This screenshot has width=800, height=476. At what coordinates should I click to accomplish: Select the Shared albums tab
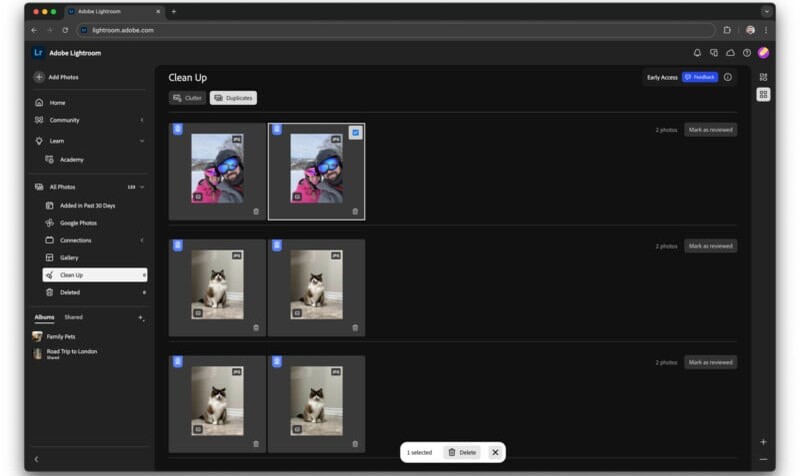[x=74, y=317]
